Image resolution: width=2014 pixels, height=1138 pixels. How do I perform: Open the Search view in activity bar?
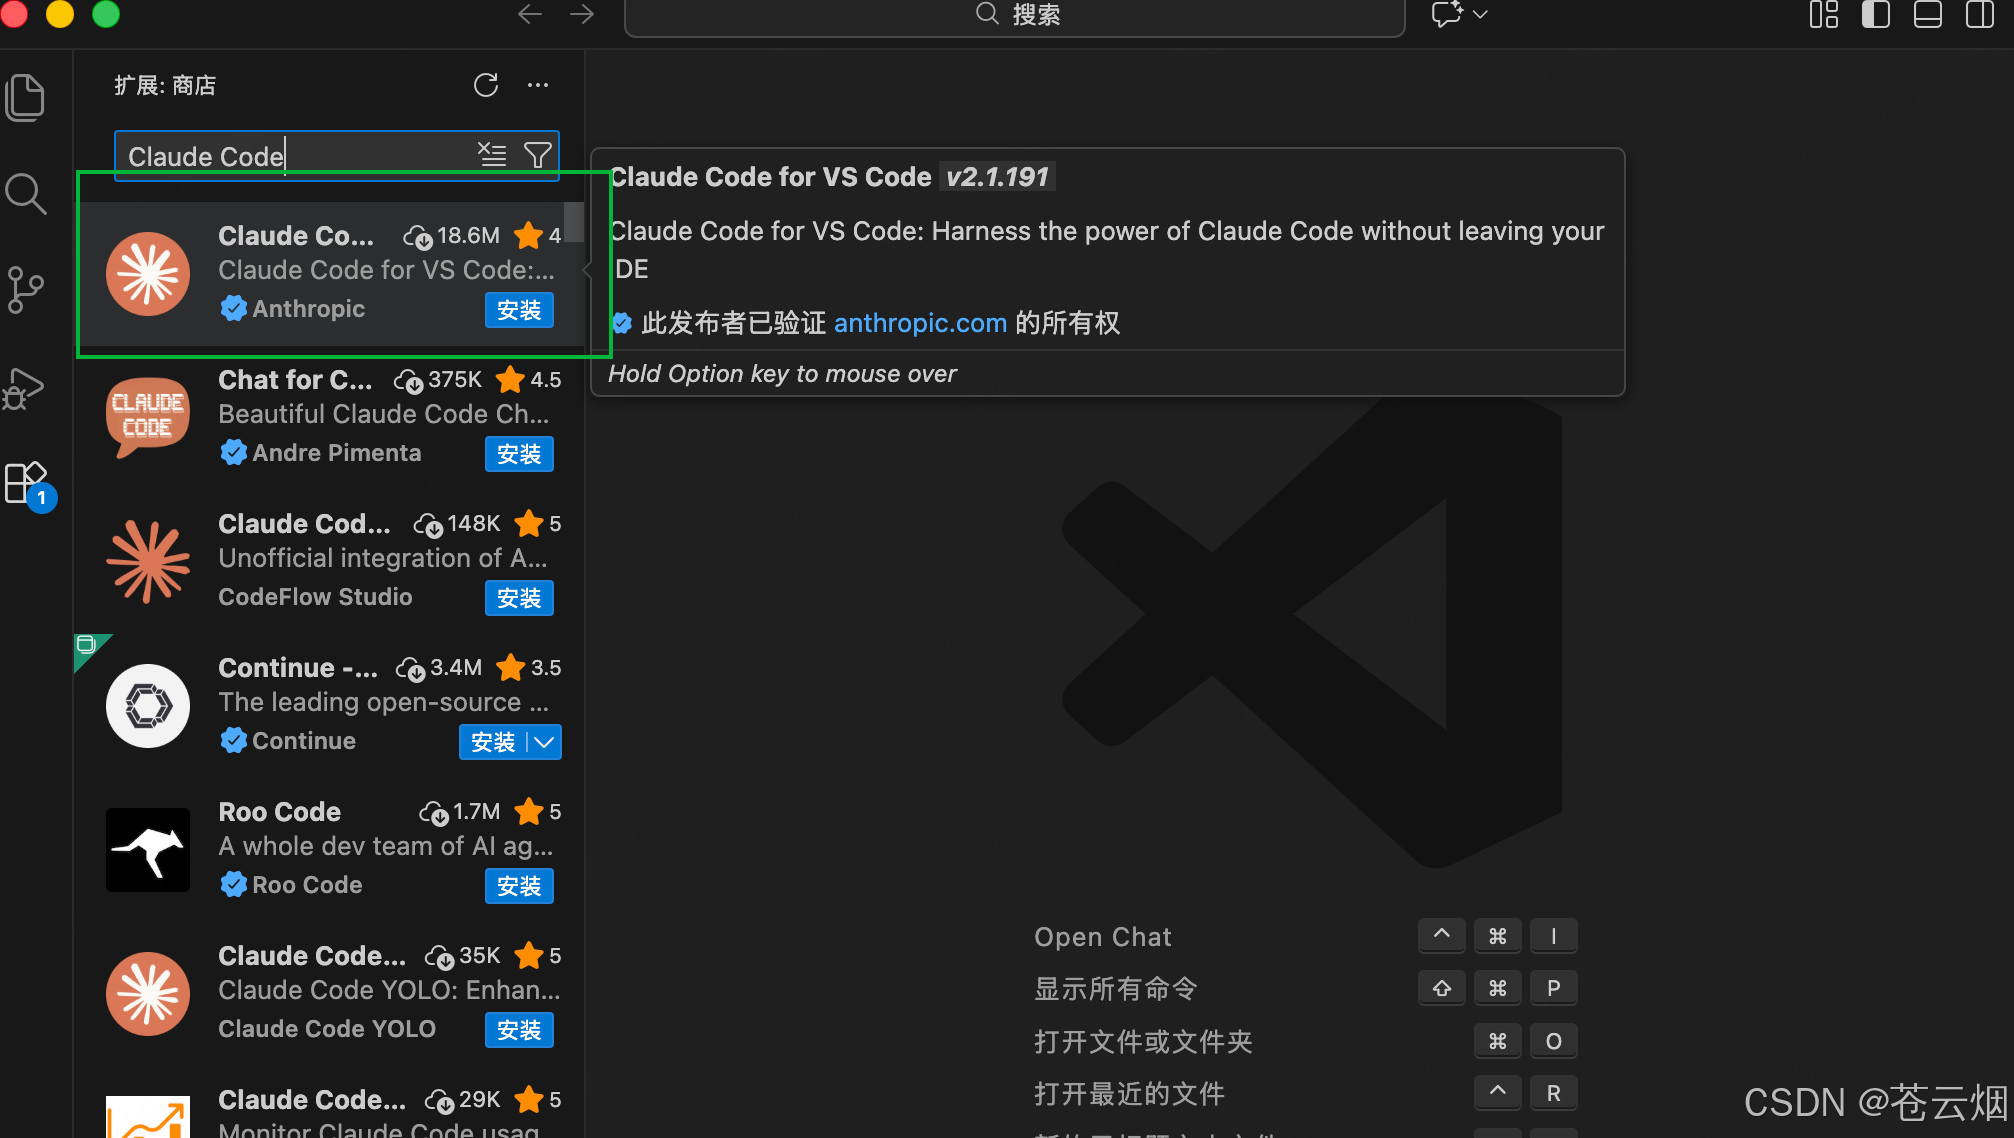[x=26, y=194]
